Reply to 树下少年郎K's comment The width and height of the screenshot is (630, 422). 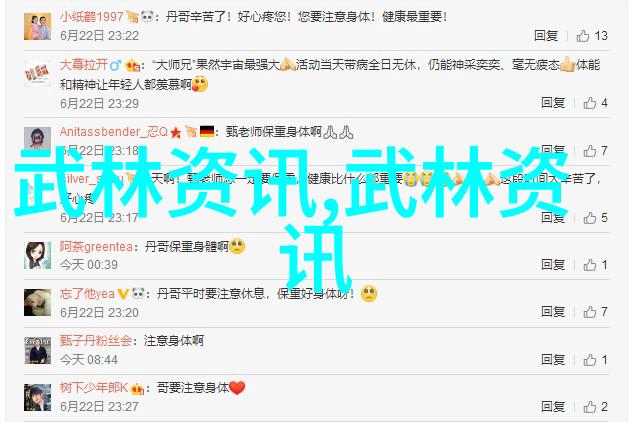553,406
